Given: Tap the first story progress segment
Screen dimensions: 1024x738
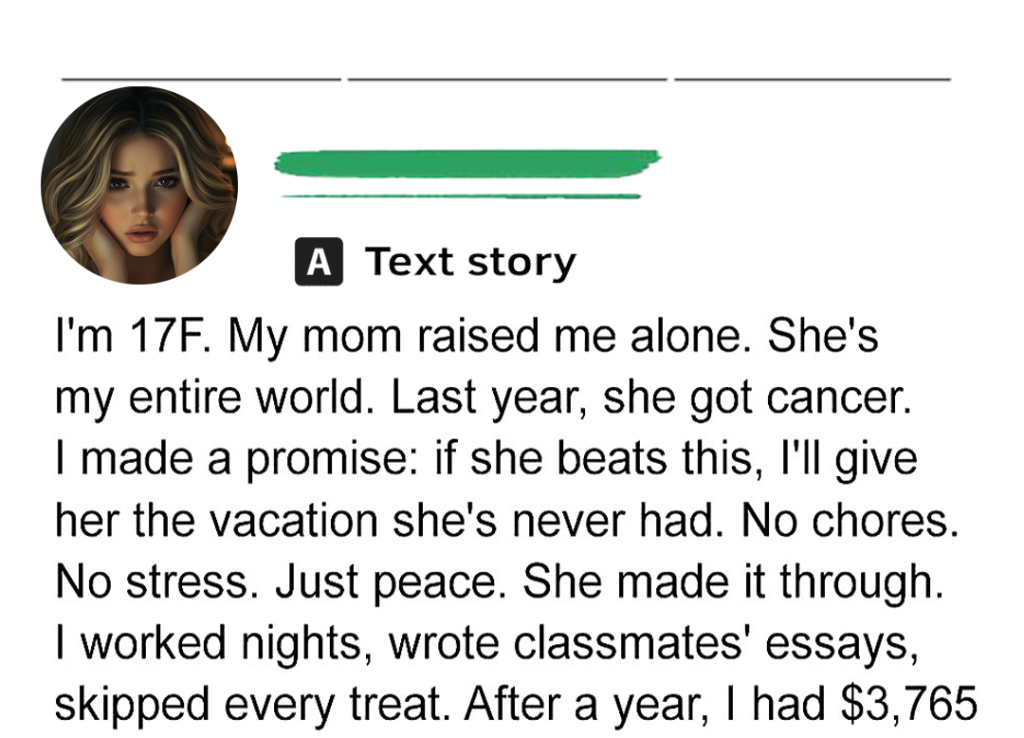Looking at the screenshot, I should click(x=201, y=79).
